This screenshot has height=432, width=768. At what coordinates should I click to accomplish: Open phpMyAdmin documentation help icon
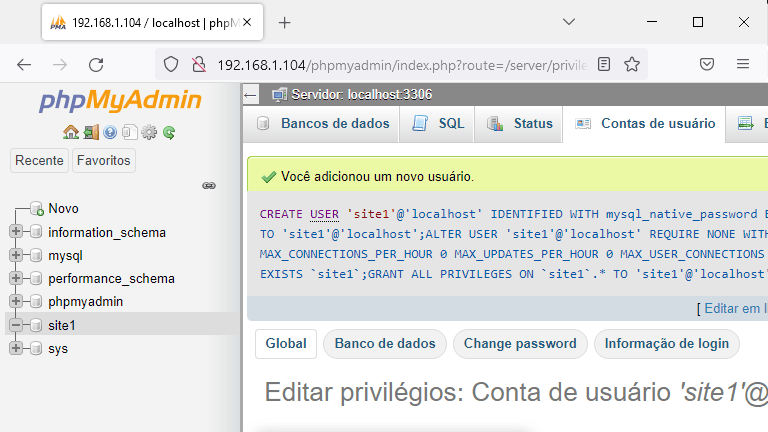pyautogui.click(x=110, y=132)
